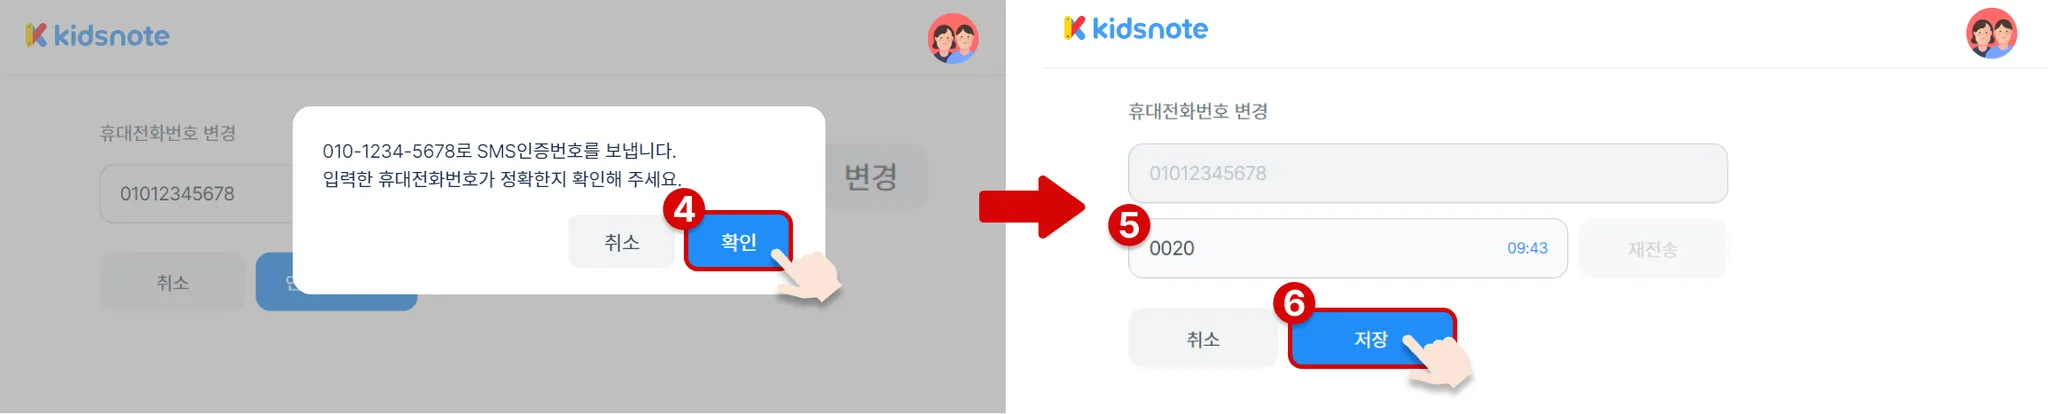Click step 4 red number badge

pos(684,209)
